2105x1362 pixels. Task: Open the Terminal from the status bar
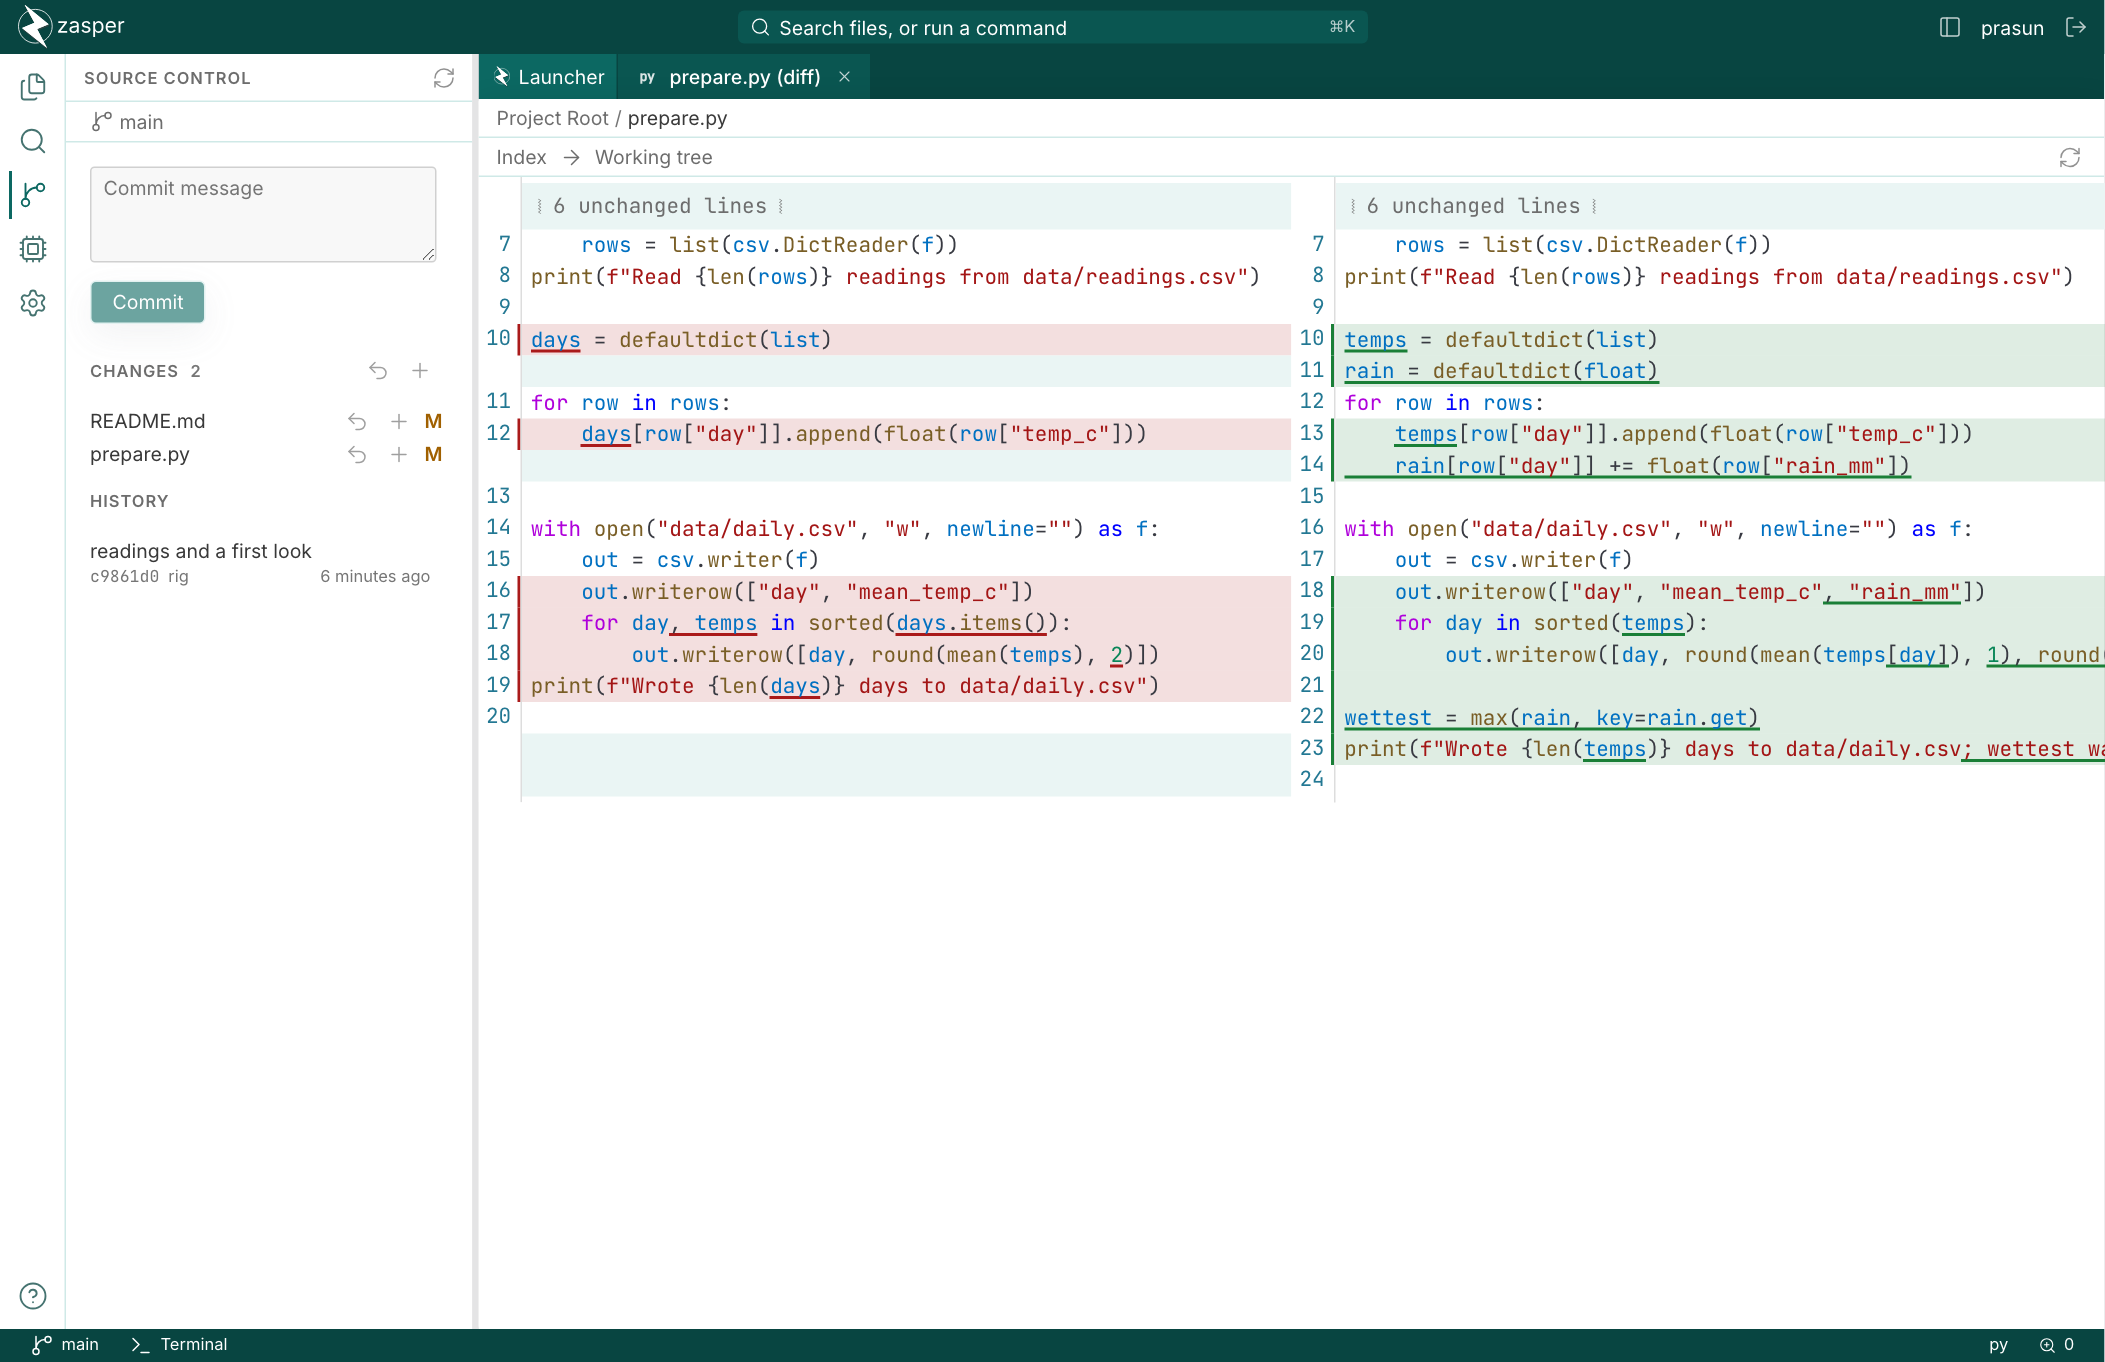pyautogui.click(x=180, y=1345)
